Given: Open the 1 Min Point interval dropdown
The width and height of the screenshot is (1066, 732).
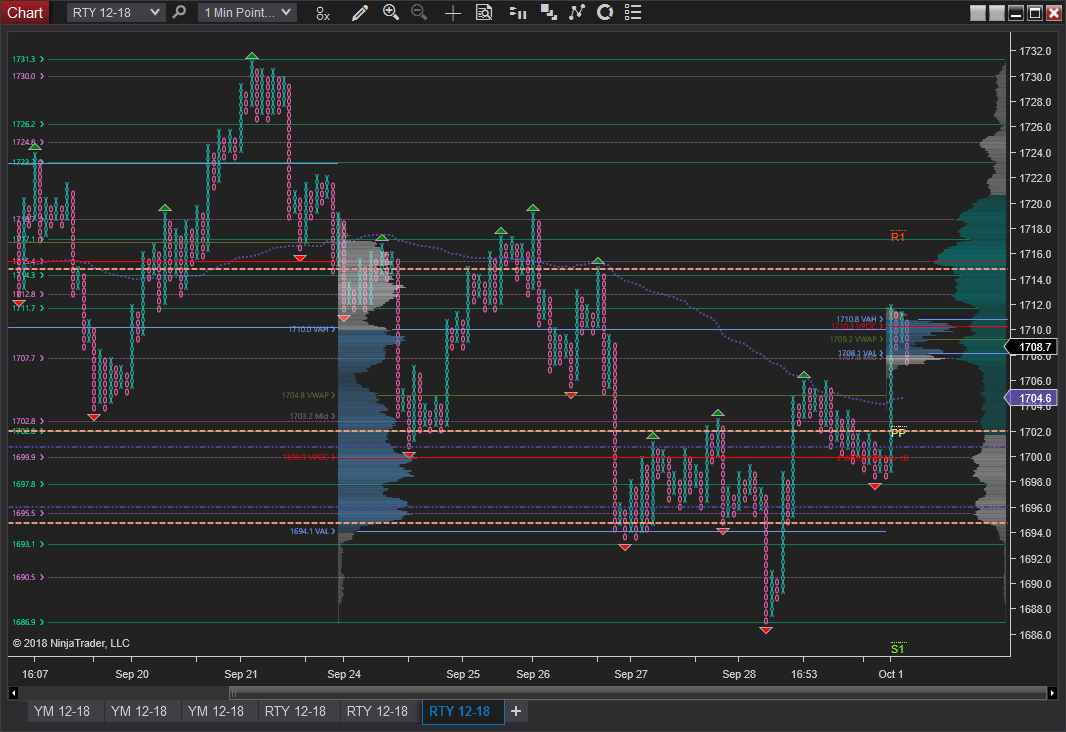Looking at the screenshot, I should (247, 12).
